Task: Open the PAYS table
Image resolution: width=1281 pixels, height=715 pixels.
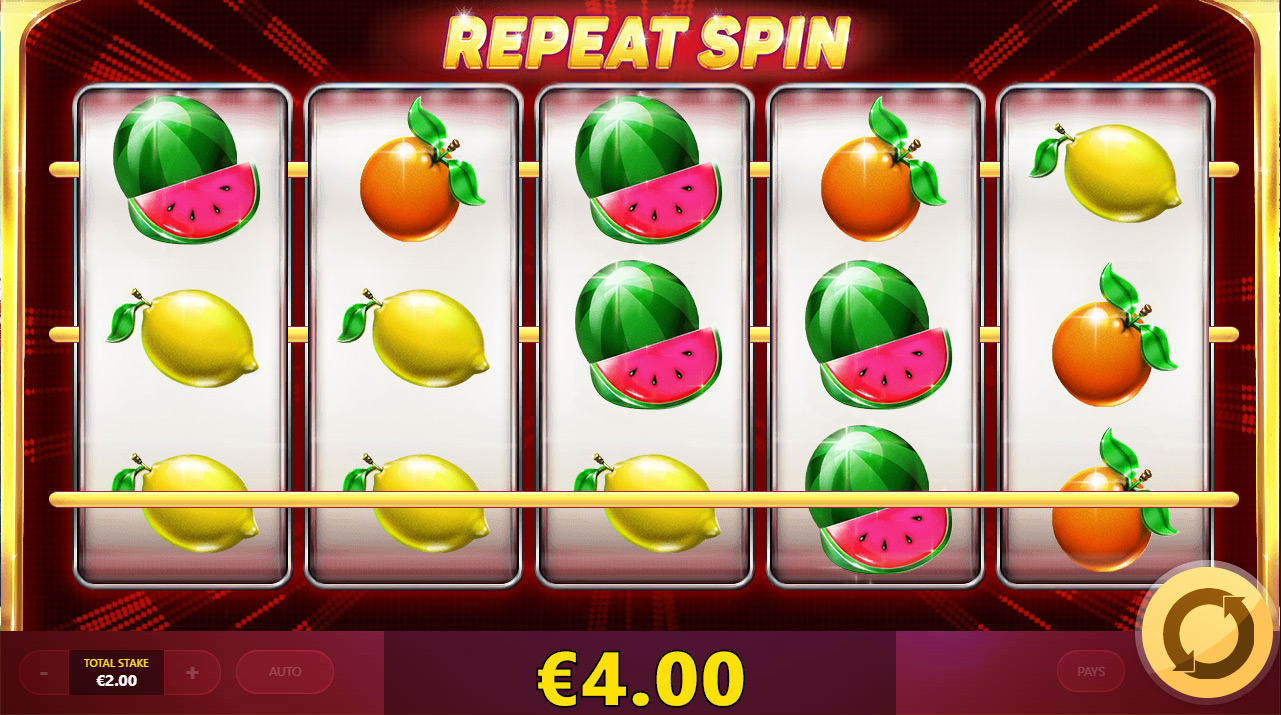Action: click(1091, 672)
